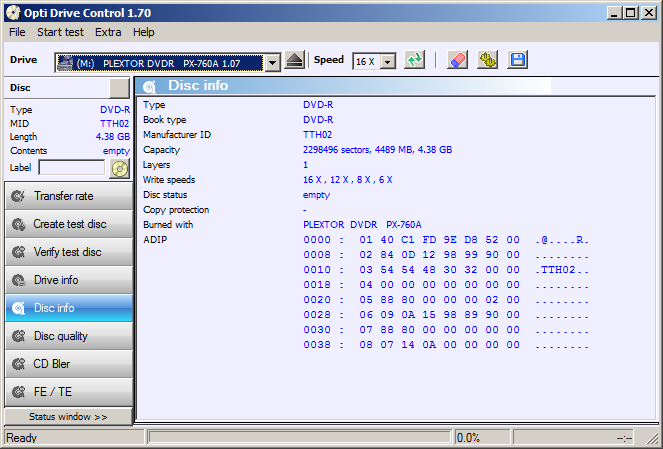The width and height of the screenshot is (663, 449).
Task: Click Manufacturer ID value TTH02
Action: (318, 135)
